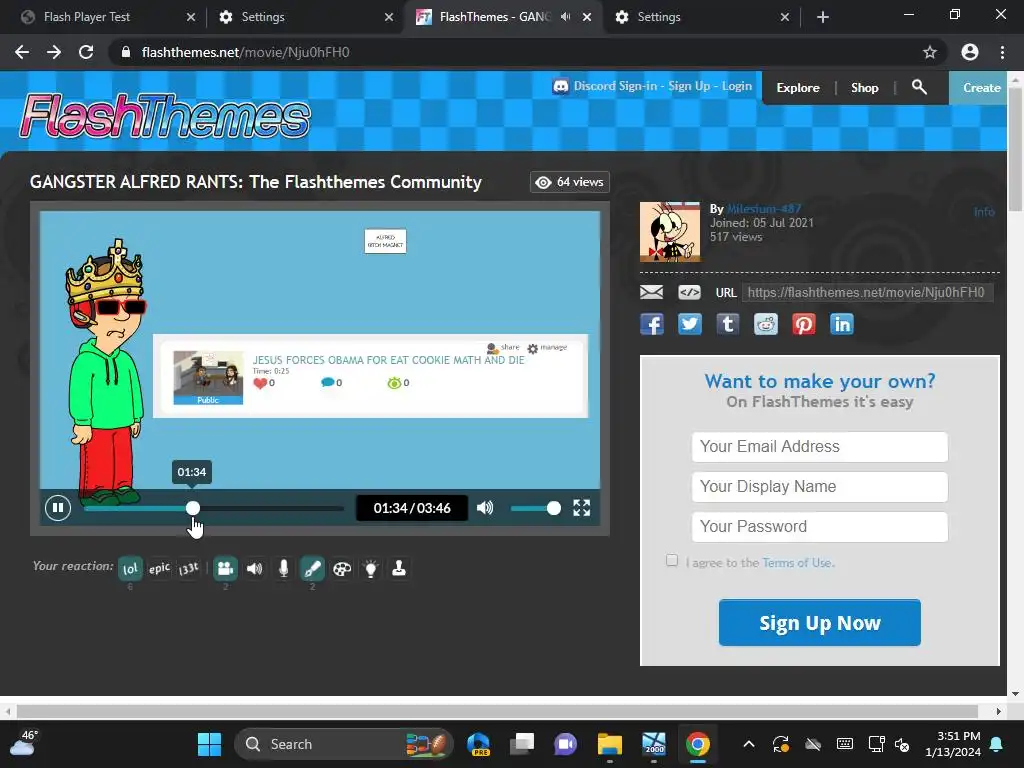Share the movie on Twitter
The width and height of the screenshot is (1024, 768).
690,324
